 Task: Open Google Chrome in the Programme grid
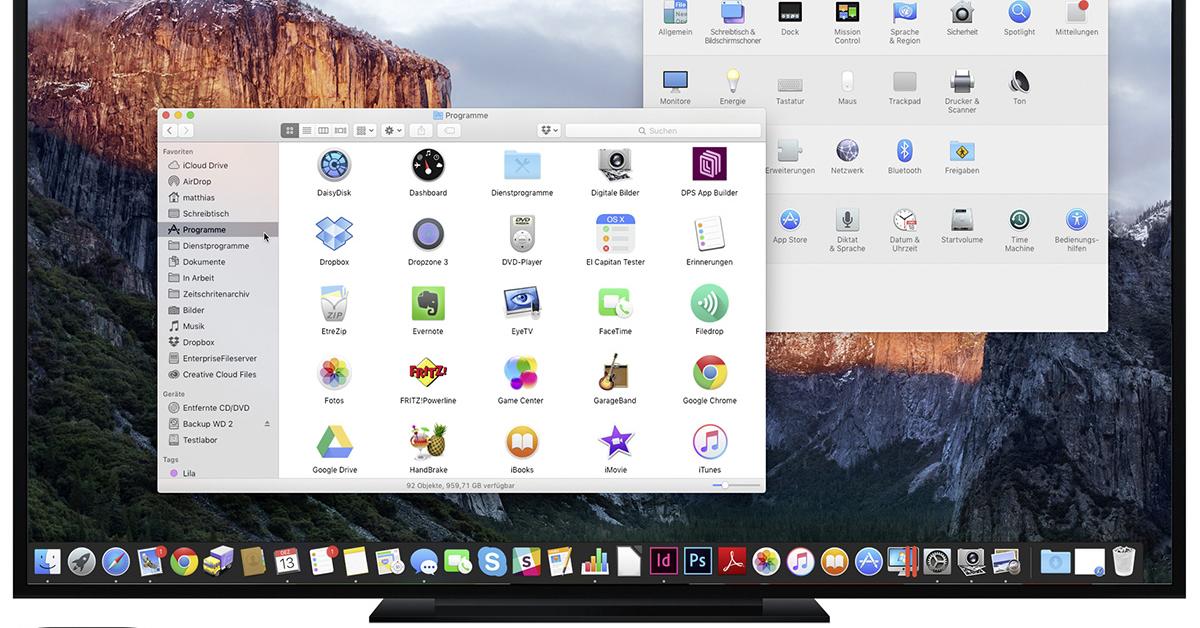[x=709, y=373]
